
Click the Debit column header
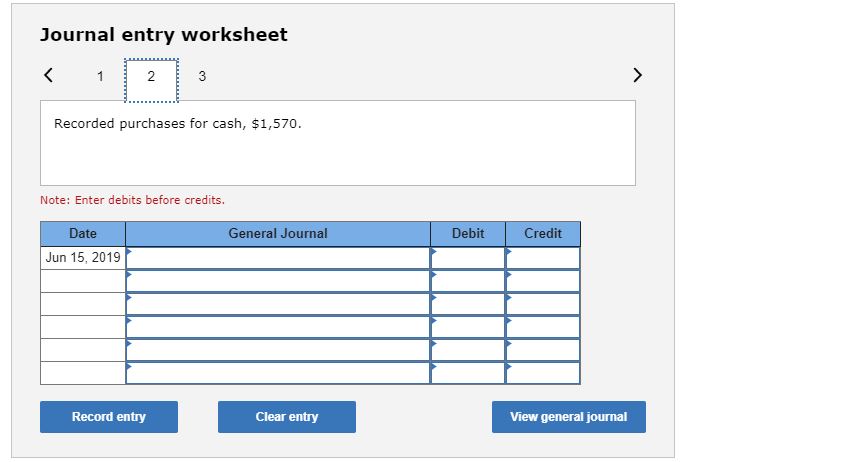click(x=468, y=233)
